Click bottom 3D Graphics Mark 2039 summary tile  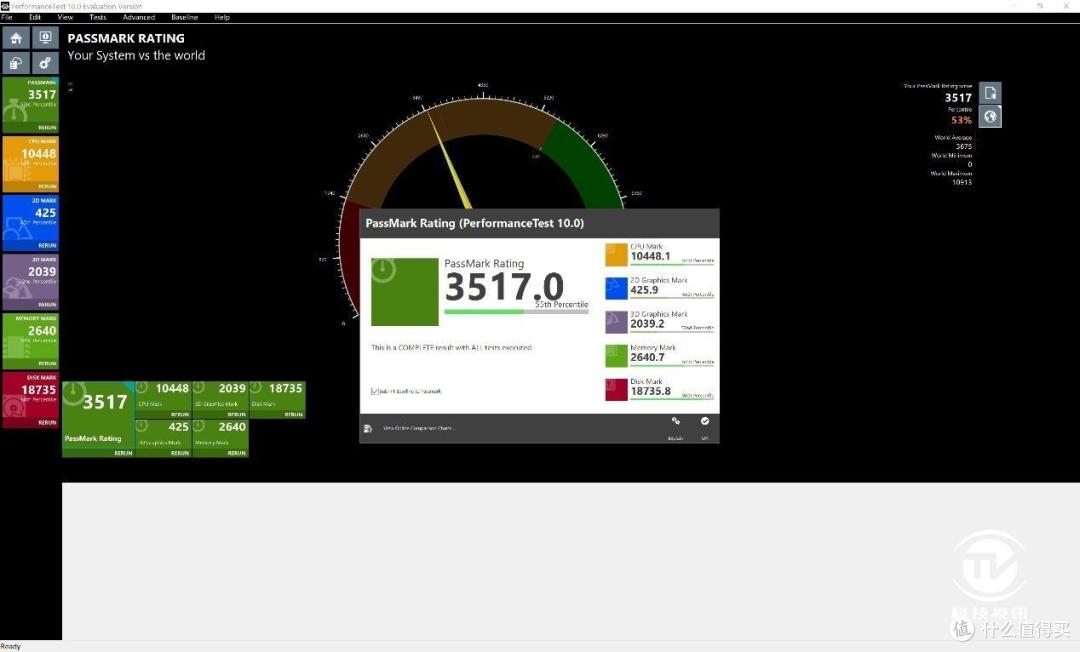click(220, 399)
